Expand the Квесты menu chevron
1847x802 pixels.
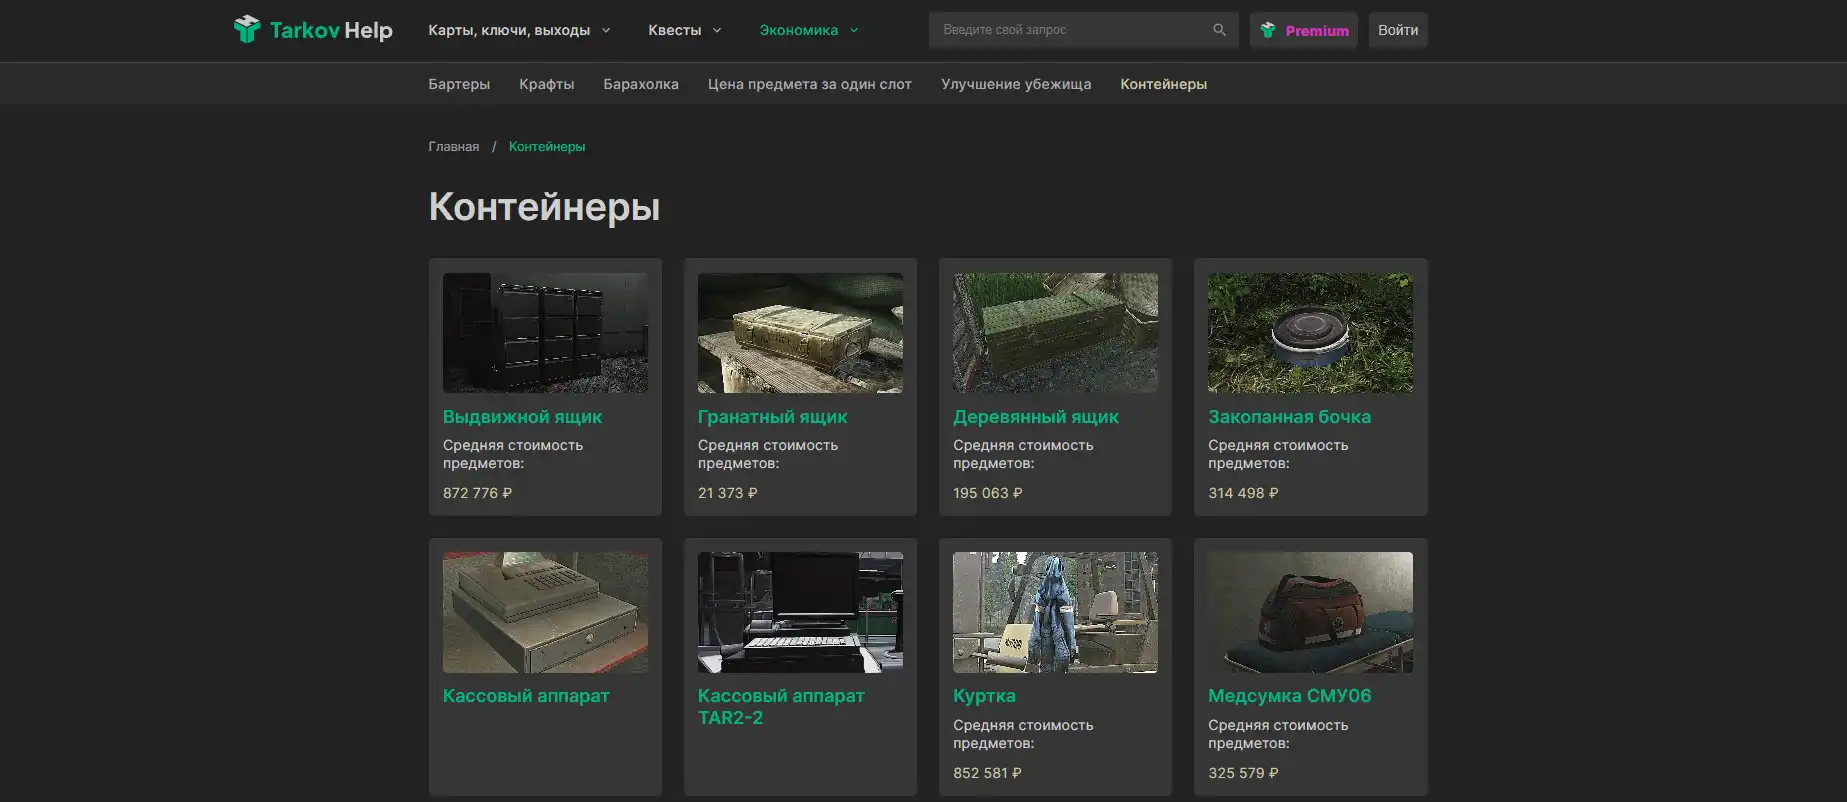tap(717, 30)
